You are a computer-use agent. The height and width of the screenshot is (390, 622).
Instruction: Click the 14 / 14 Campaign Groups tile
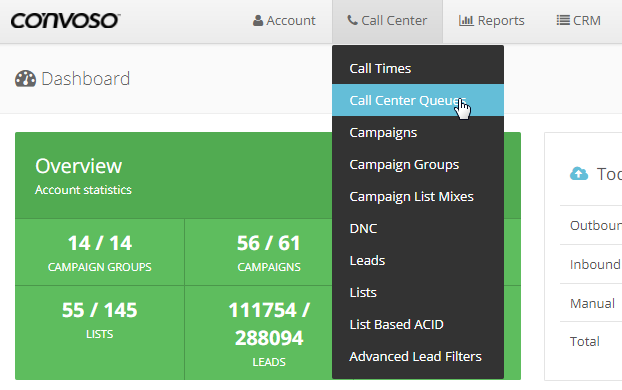(x=100, y=252)
